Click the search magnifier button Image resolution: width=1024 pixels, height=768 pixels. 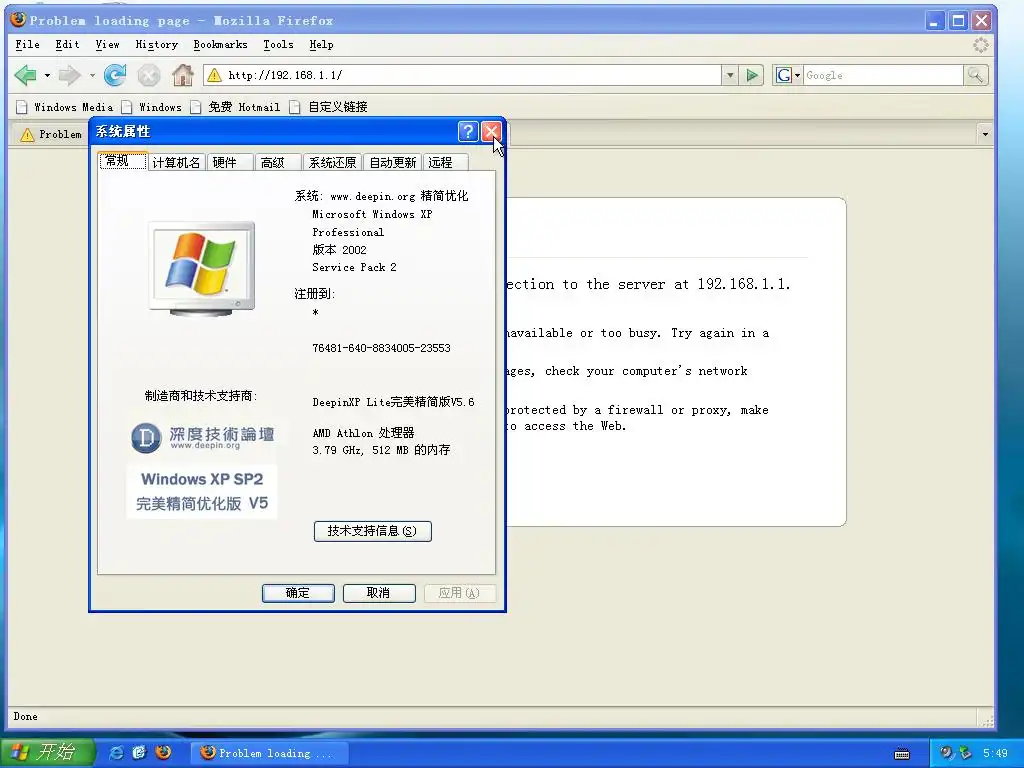[976, 75]
